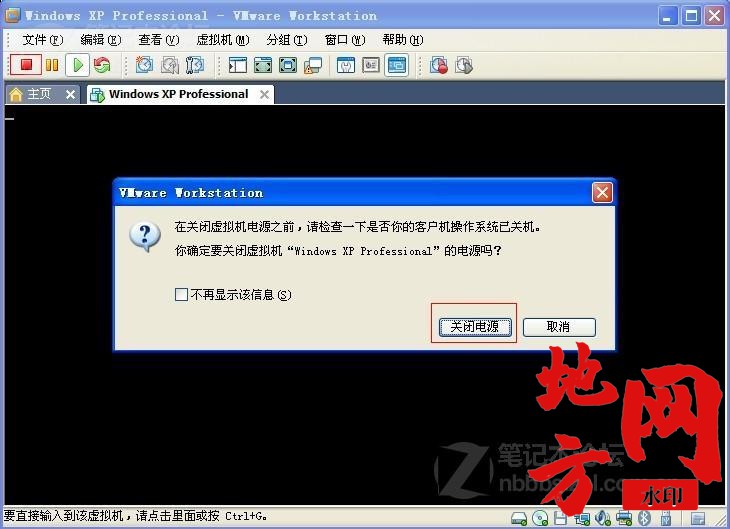
Task: Click the hard disk status bar icon
Action: pyautogui.click(x=519, y=518)
